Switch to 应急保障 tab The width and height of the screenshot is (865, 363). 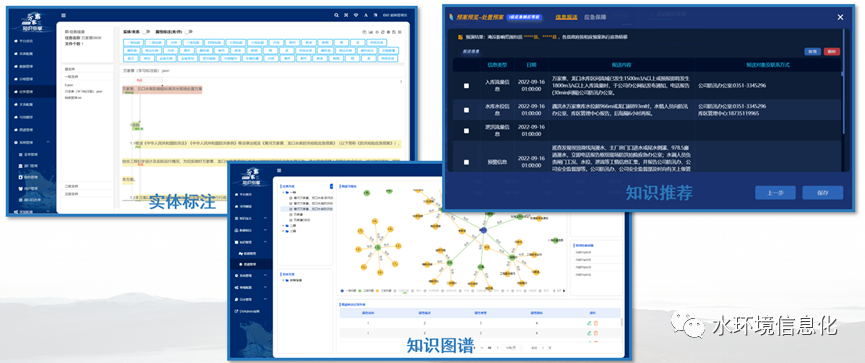coord(595,17)
